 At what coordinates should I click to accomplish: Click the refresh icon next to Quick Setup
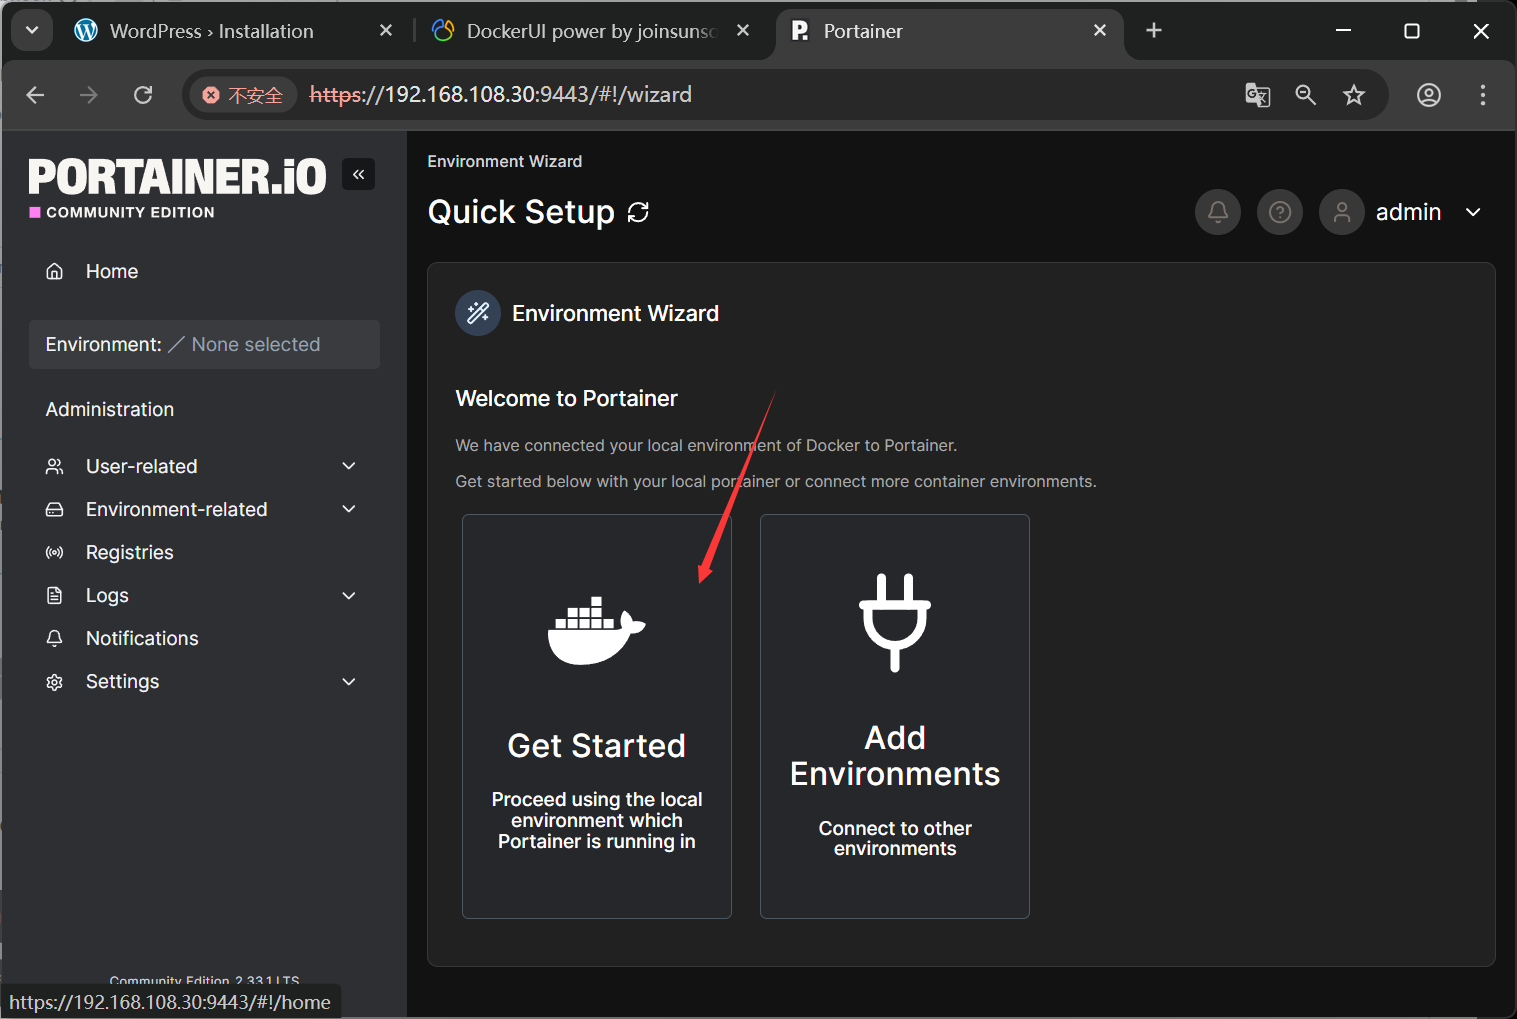[x=638, y=212]
